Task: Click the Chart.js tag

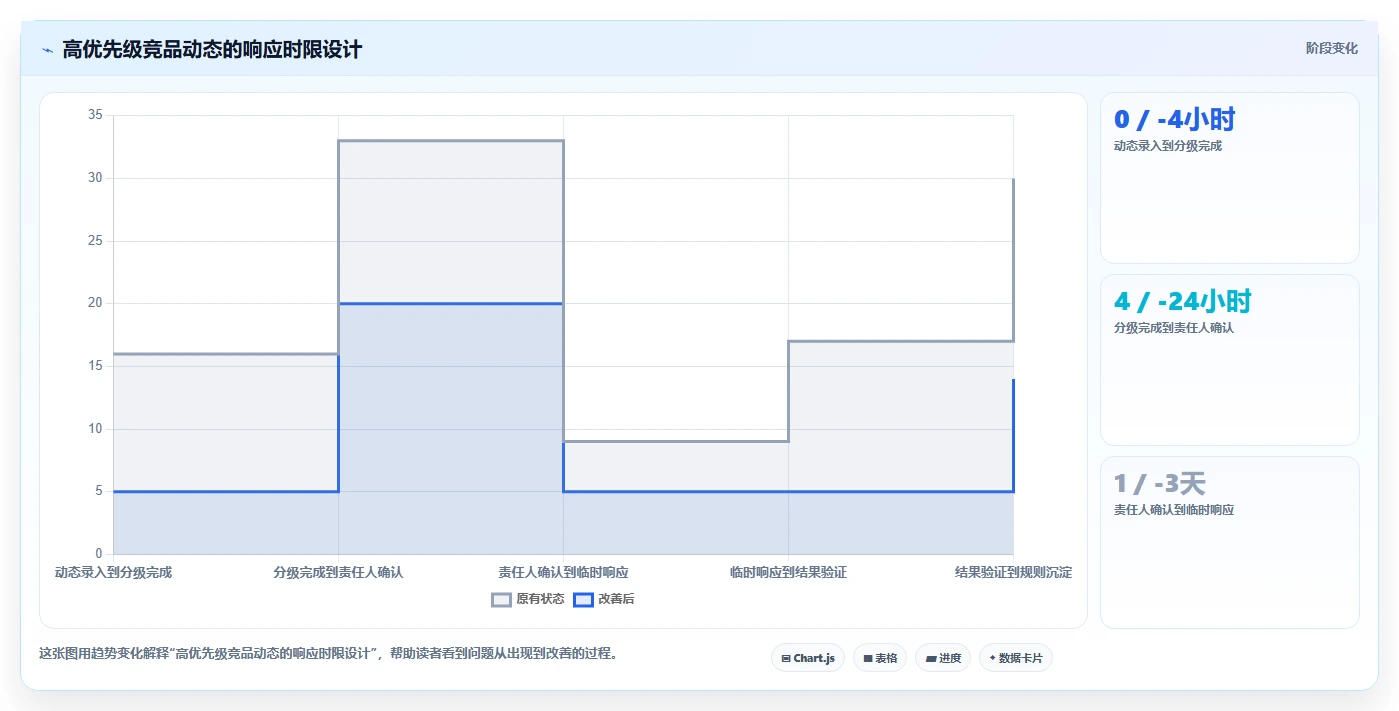Action: pos(808,658)
